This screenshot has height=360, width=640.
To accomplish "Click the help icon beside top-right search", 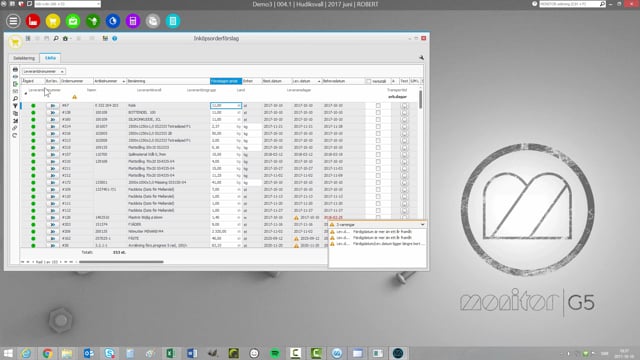I will tap(535, 4).
